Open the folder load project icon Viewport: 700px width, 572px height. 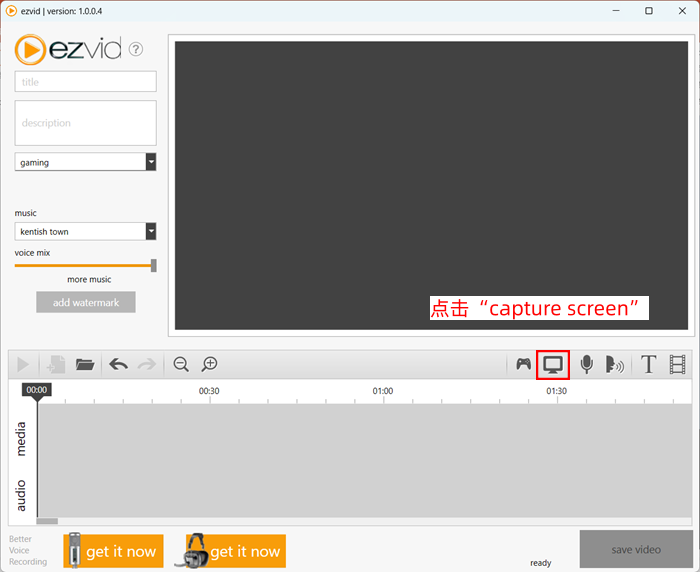coord(85,364)
